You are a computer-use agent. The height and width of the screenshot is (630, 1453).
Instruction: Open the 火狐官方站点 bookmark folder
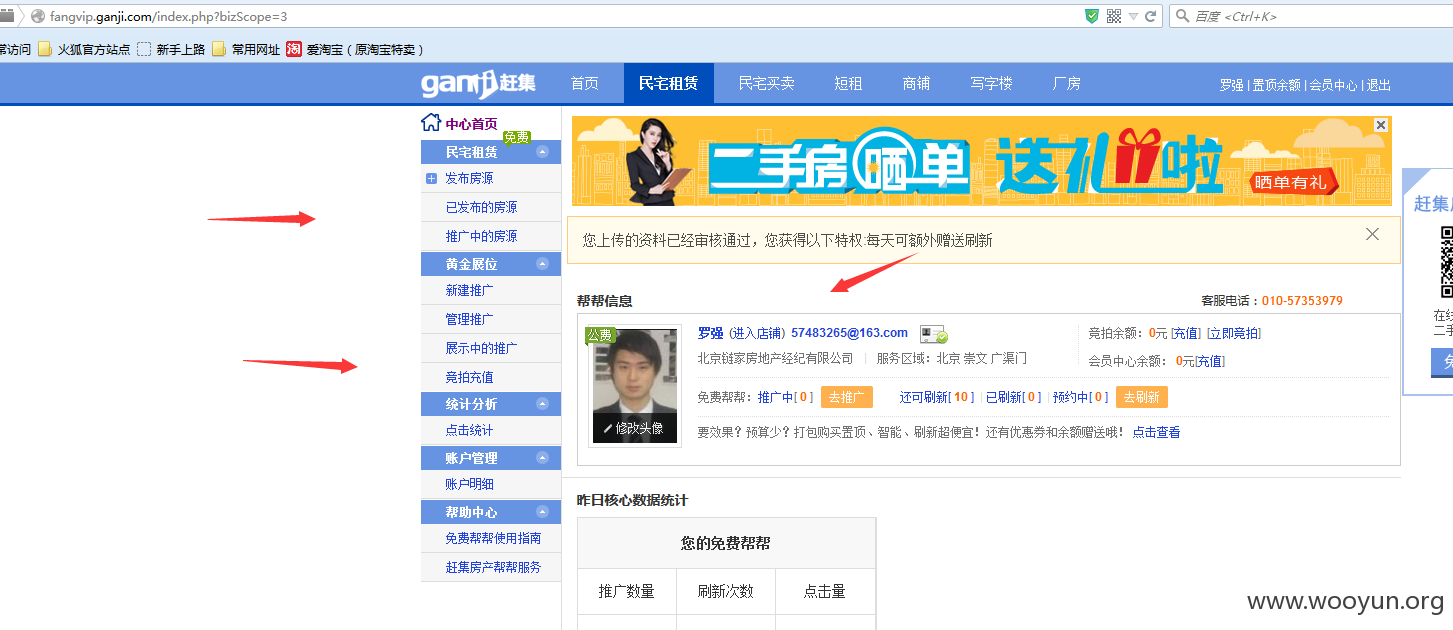click(83, 49)
